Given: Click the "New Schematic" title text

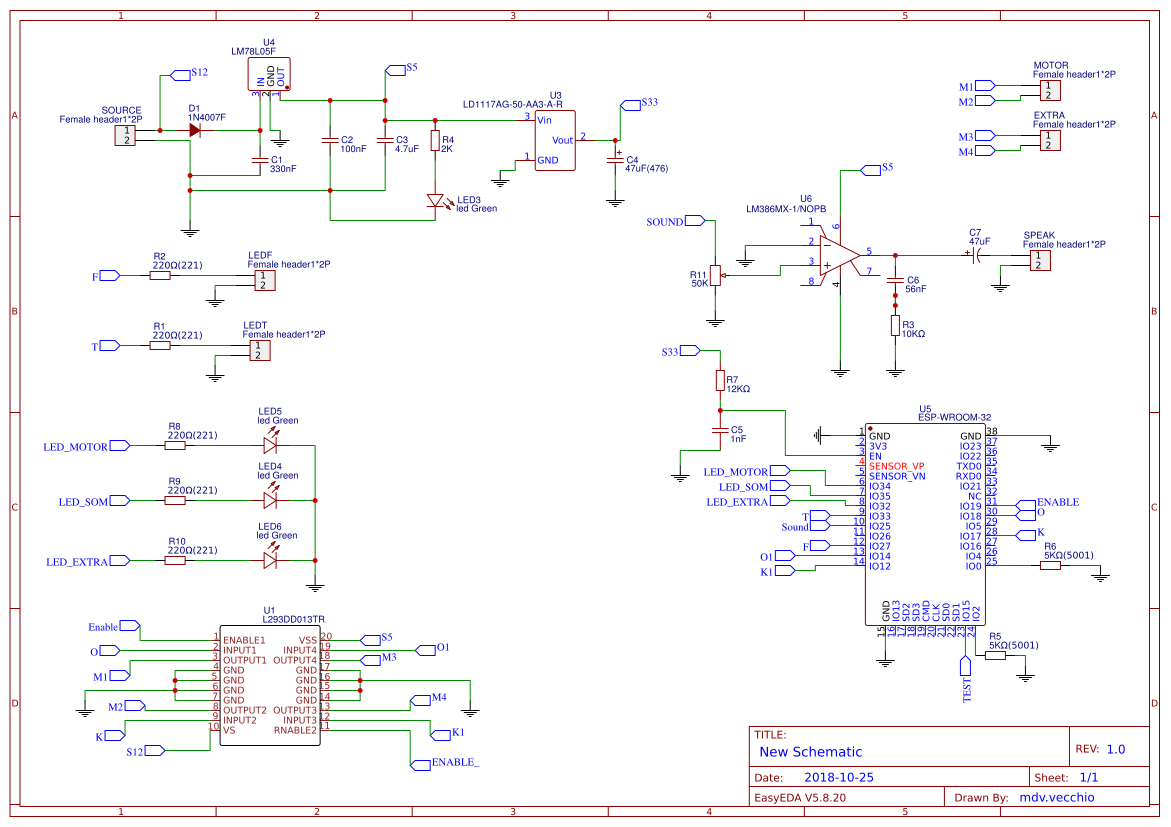Looking at the screenshot, I should (810, 752).
